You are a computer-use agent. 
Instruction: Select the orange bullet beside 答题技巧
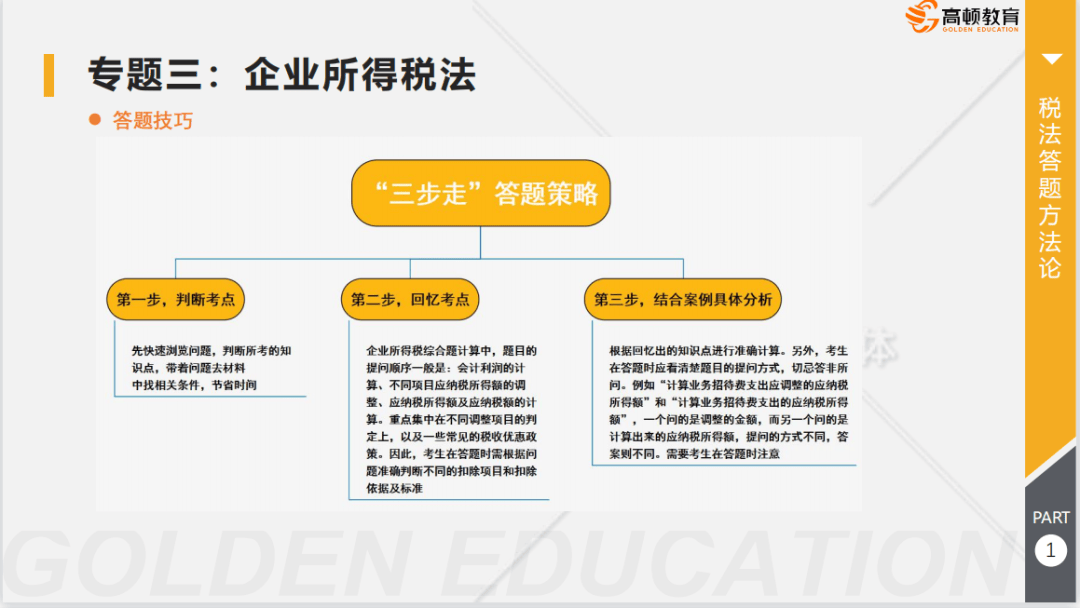point(95,120)
